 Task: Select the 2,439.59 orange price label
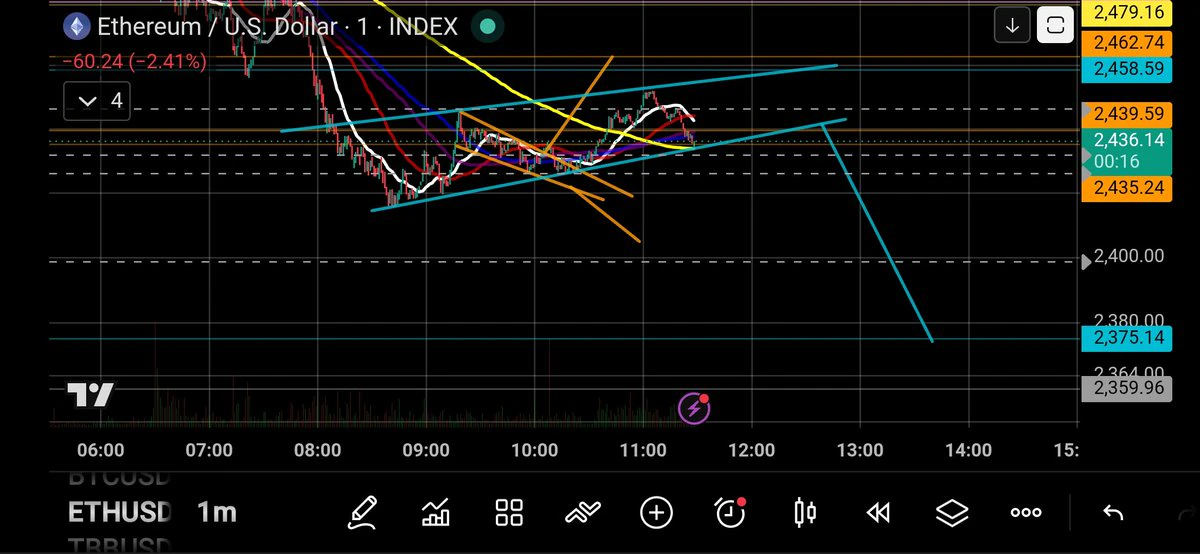pyautogui.click(x=1129, y=114)
